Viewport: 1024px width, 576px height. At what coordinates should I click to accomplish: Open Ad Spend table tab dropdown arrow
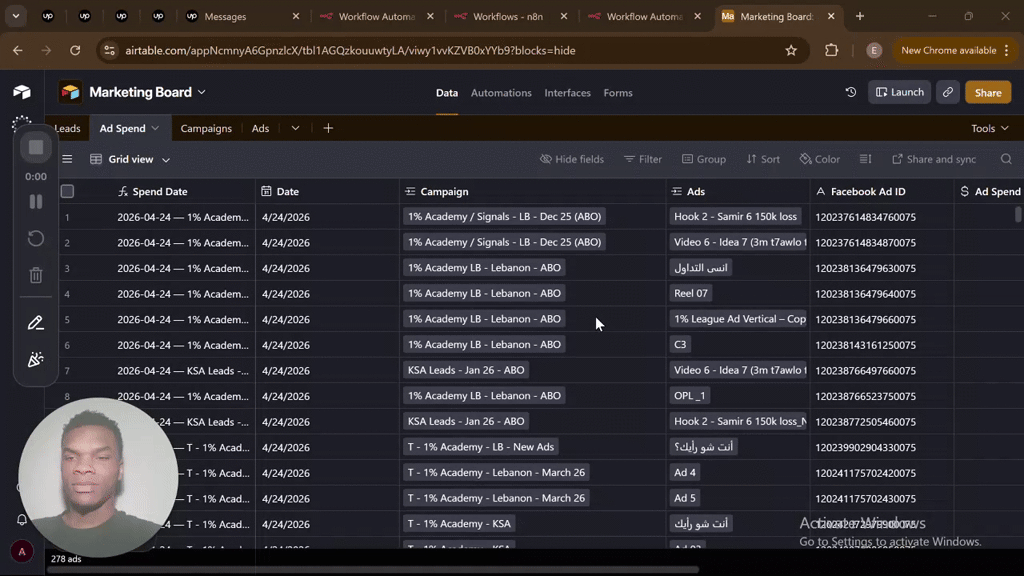point(155,128)
